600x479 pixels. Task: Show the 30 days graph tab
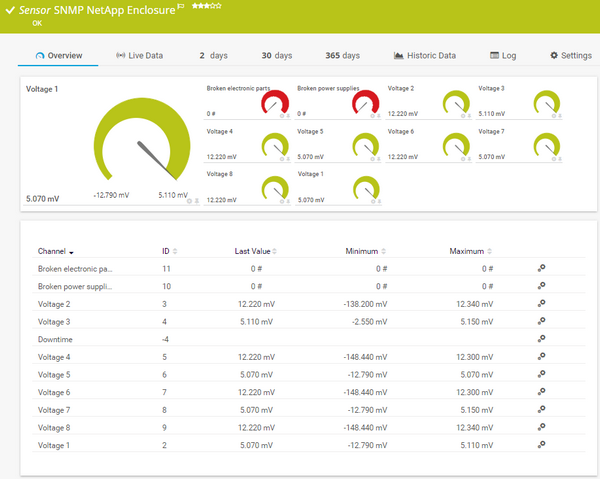point(276,55)
